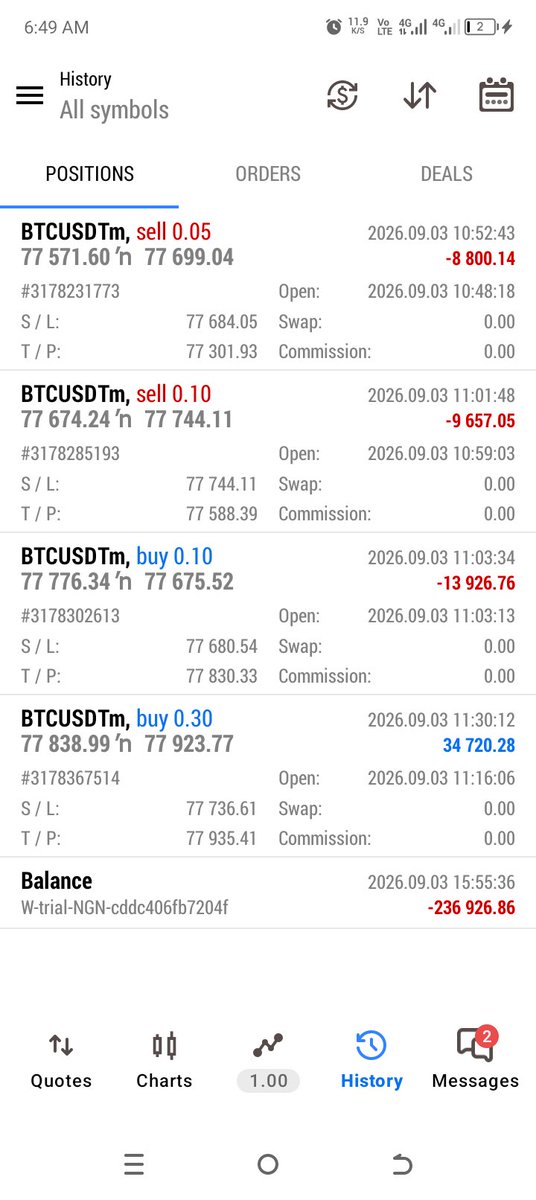
Task: Tap the Android home button
Action: (268, 1164)
